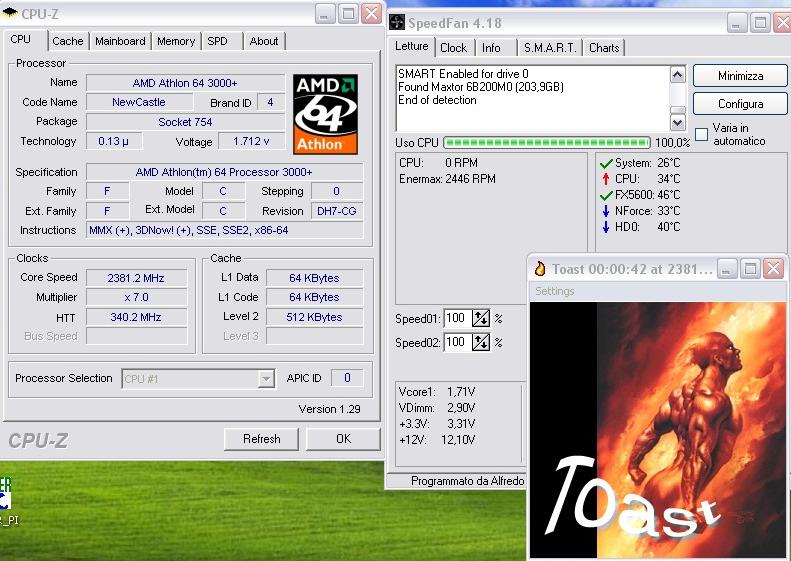Click the Speed01 percentage input field
The width and height of the screenshot is (791, 561).
click(458, 318)
